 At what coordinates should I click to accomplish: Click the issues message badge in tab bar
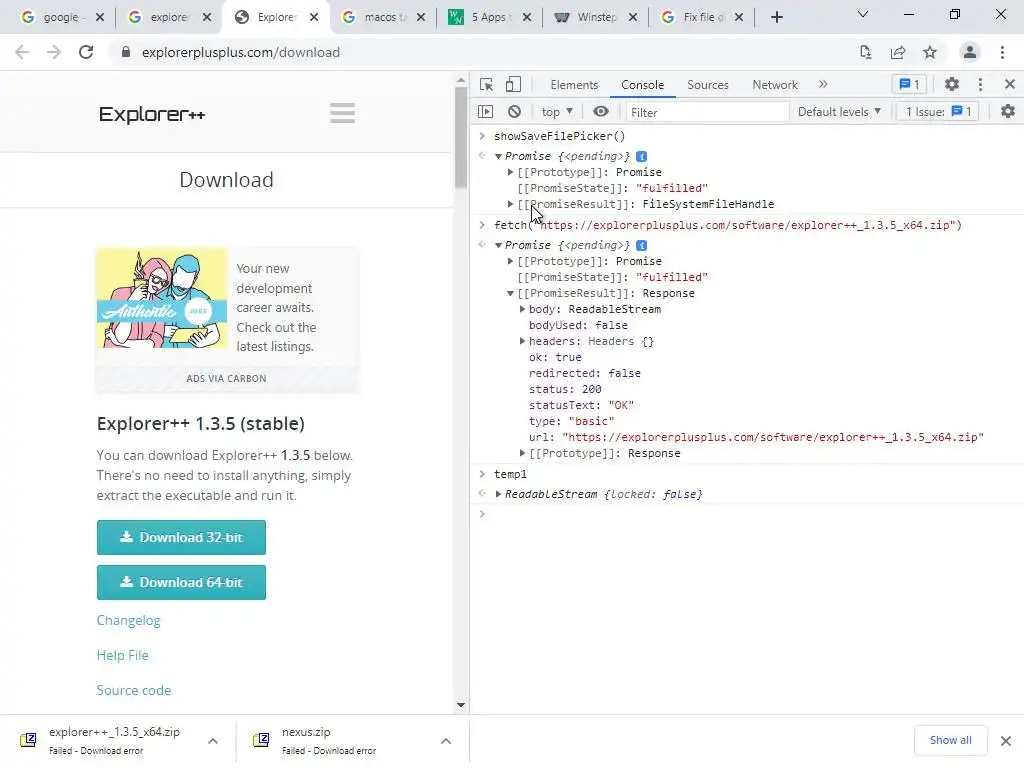[909, 84]
